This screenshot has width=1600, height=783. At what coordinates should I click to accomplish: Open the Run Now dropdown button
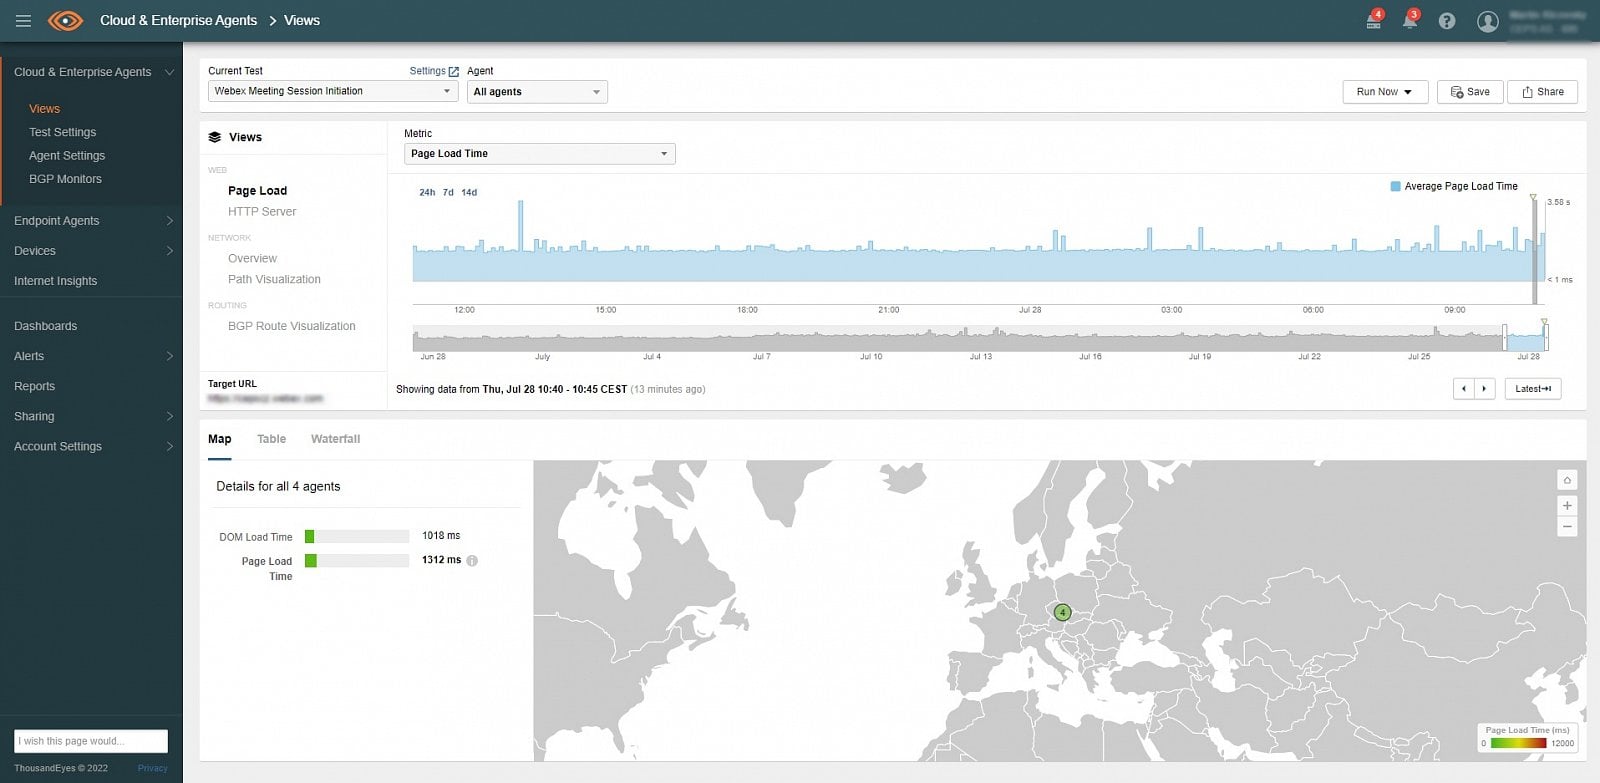(x=1385, y=92)
